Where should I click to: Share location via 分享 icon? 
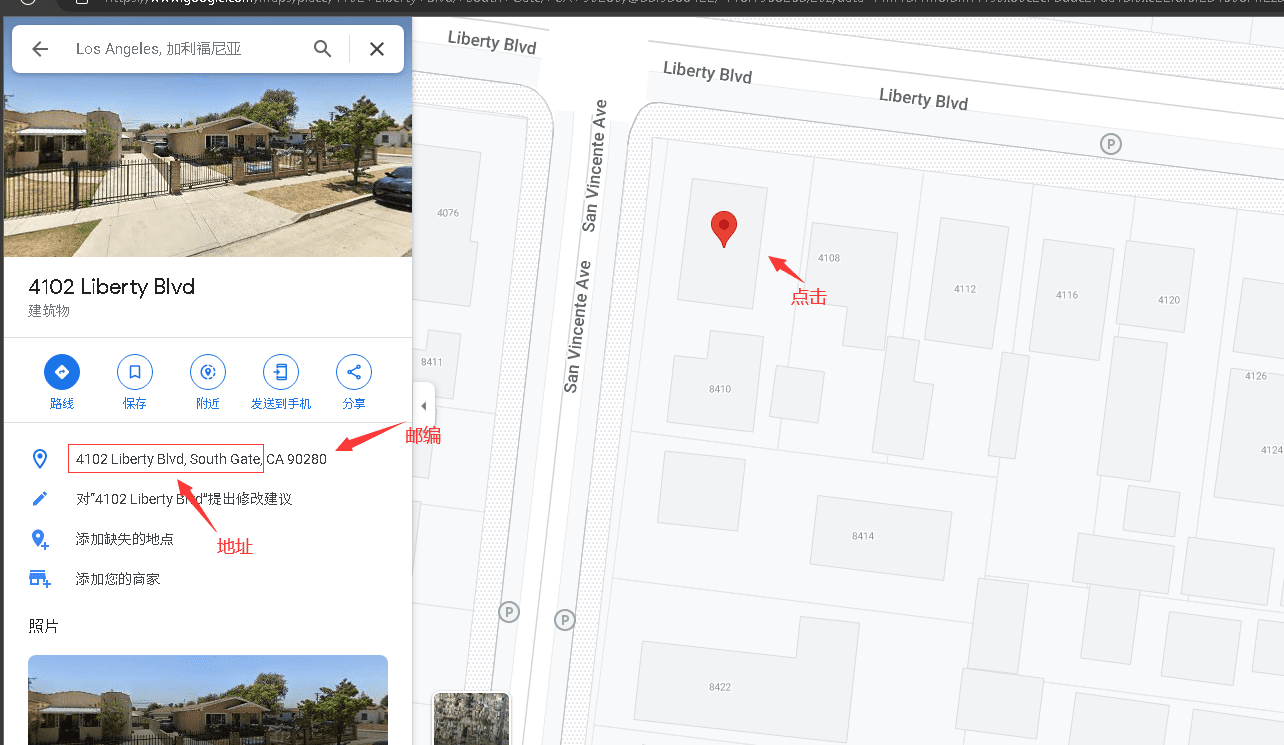(354, 373)
